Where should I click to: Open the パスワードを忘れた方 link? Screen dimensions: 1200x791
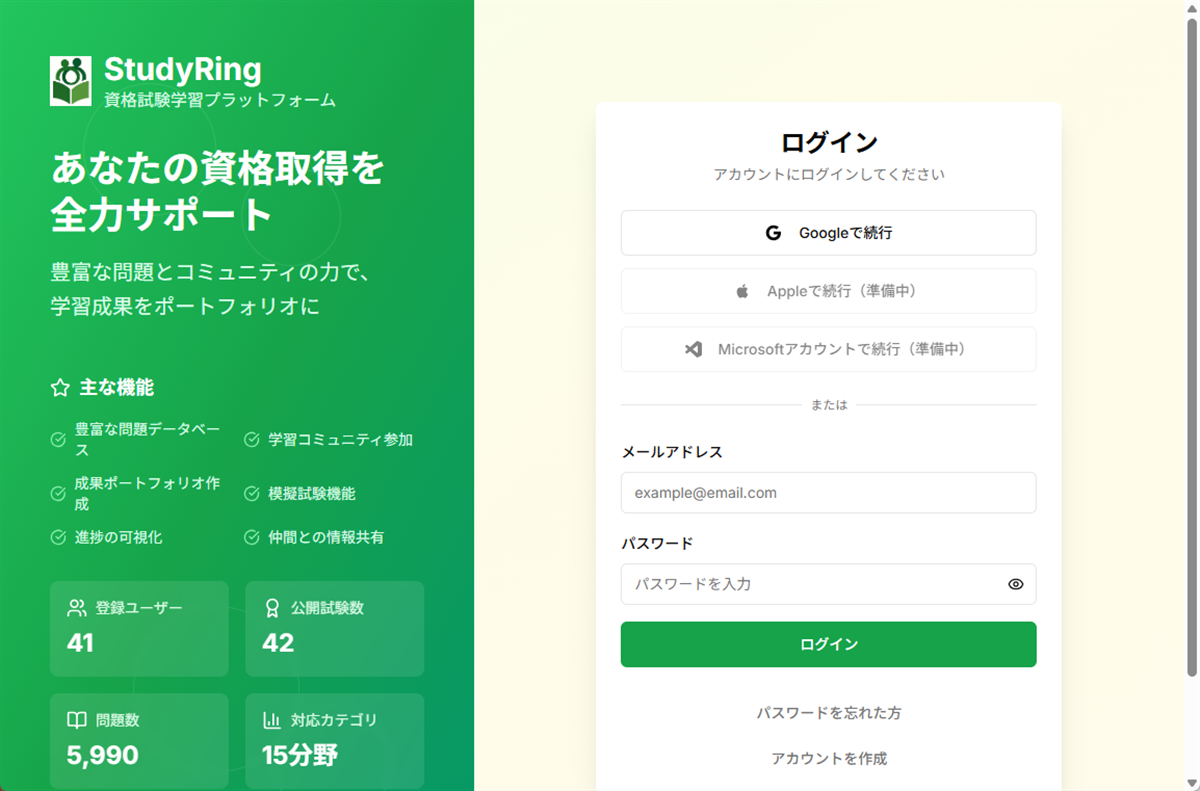pos(828,713)
